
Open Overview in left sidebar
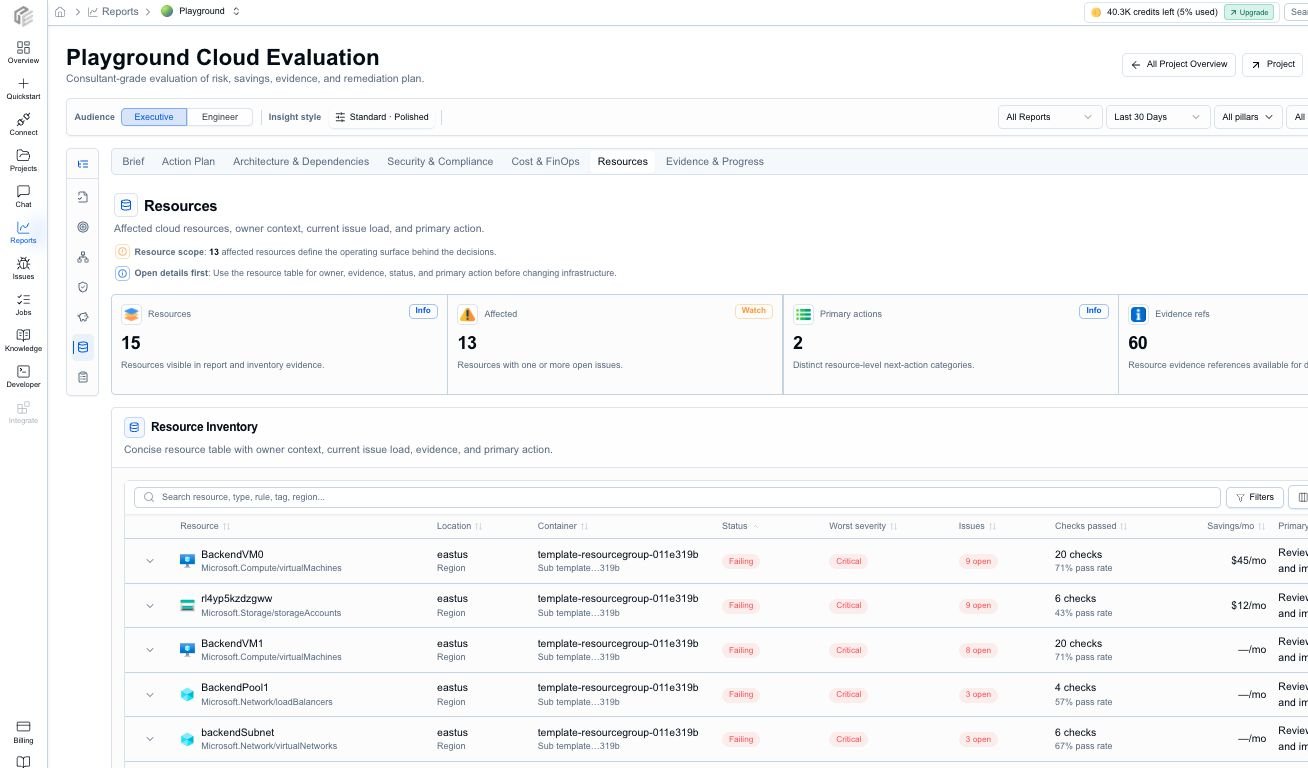pyautogui.click(x=23, y=52)
